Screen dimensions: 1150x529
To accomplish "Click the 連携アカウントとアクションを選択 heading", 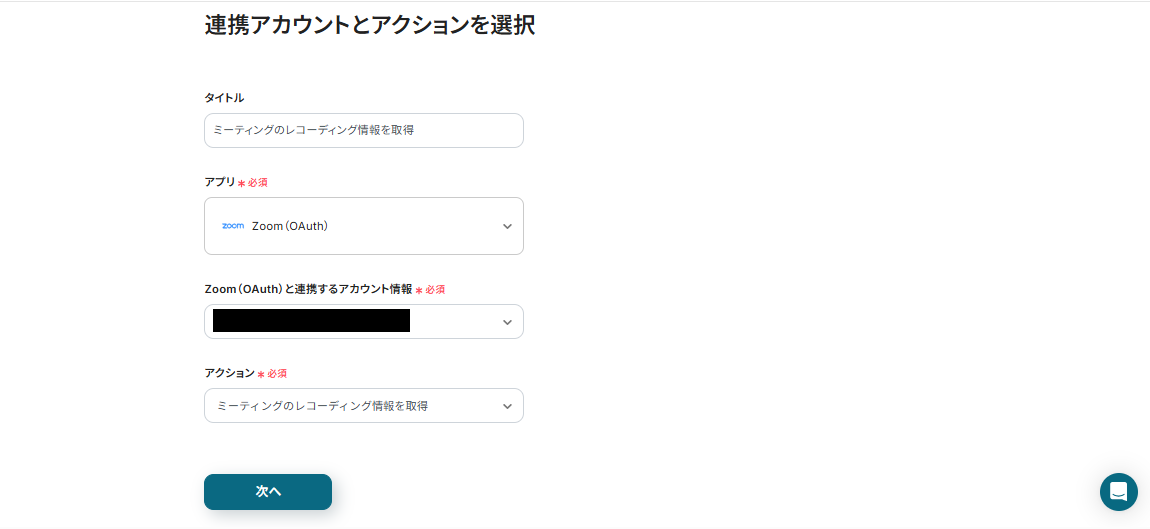I will 369,25.
